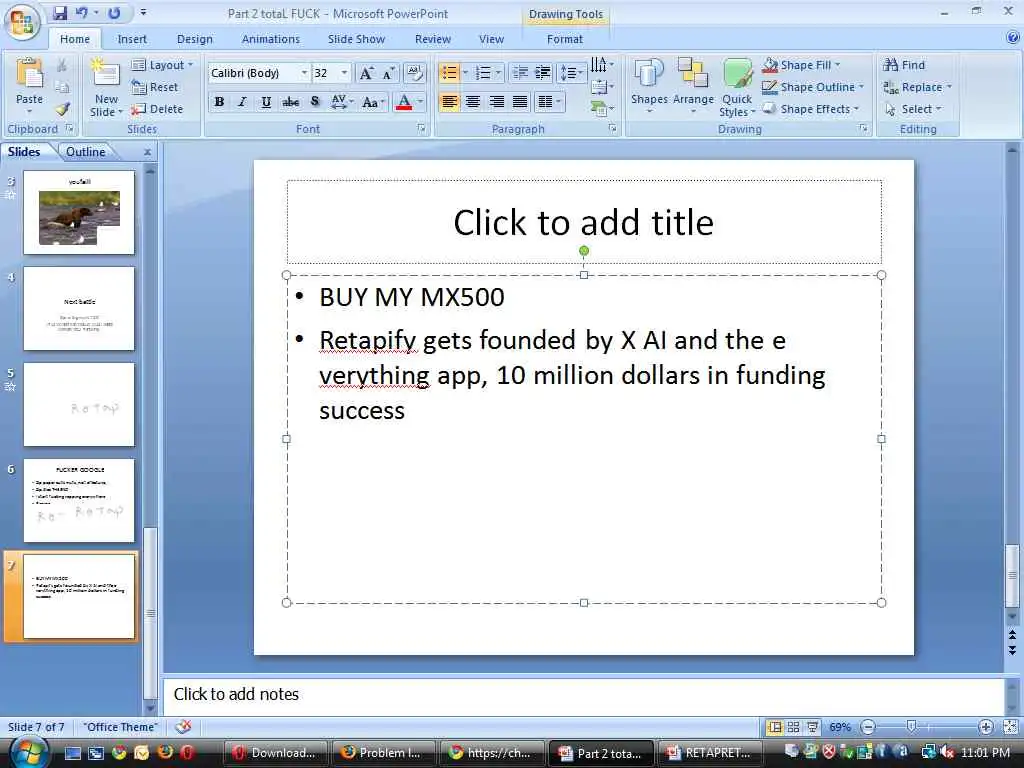Open the Arrange options
The height and width of the screenshot is (768, 1024).
tap(693, 88)
